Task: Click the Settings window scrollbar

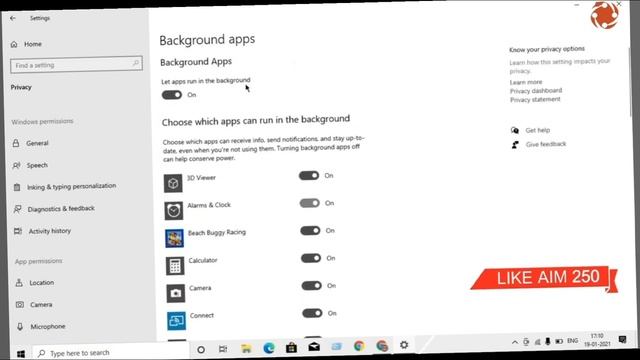Action: pos(631,82)
